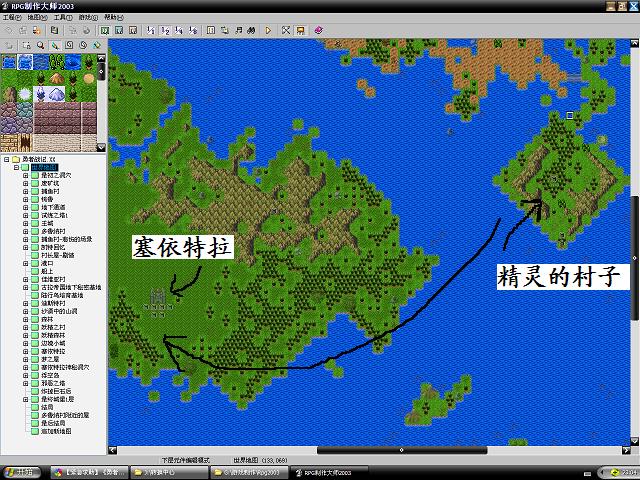Open the music note Sound Test icon
The width and height of the screenshot is (640, 480).
[x=238, y=30]
